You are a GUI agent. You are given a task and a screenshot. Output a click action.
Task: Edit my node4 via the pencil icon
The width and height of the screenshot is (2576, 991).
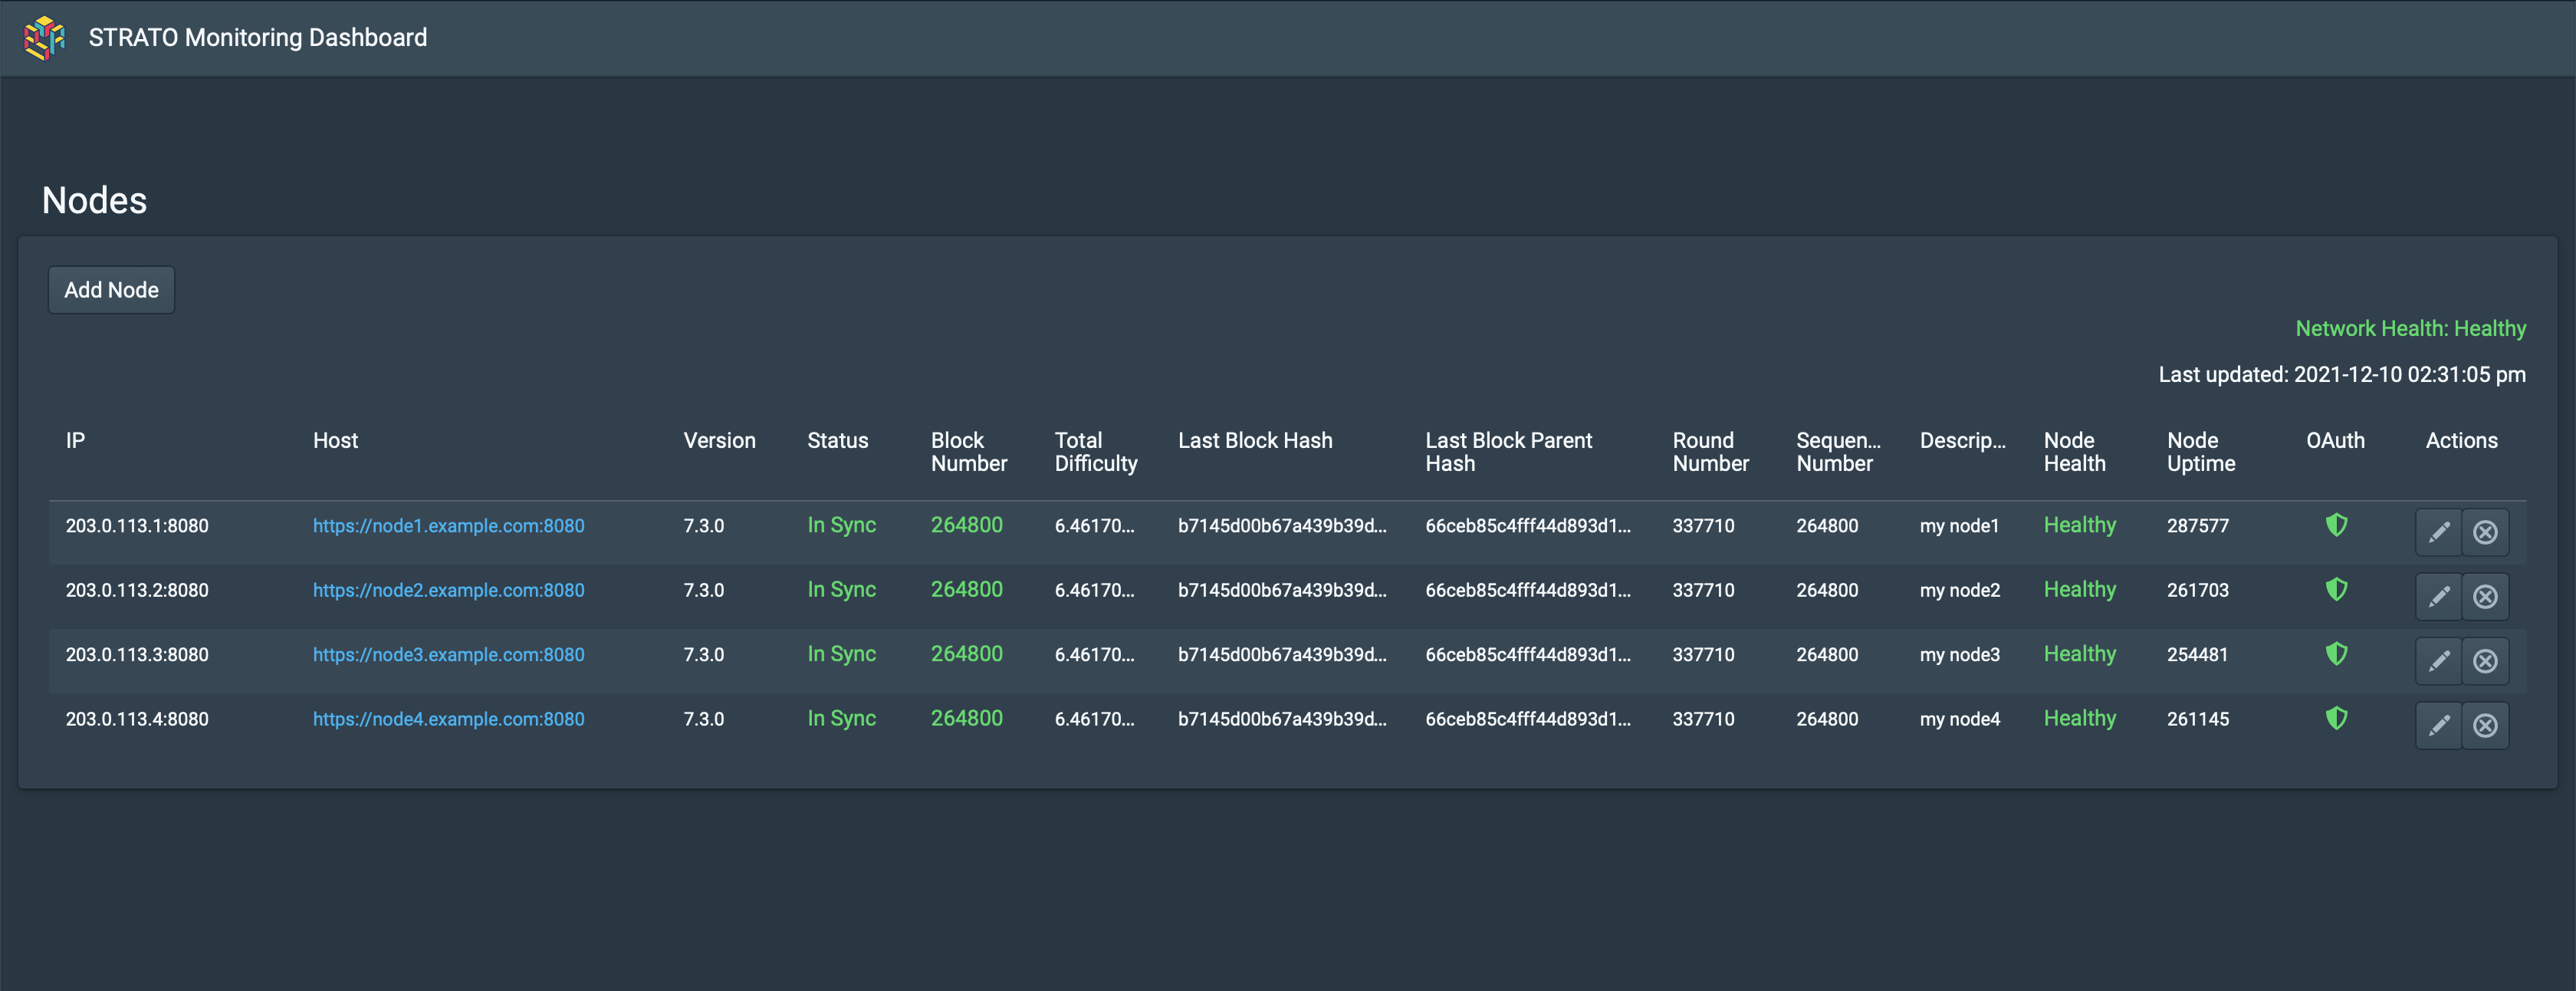(x=2438, y=725)
